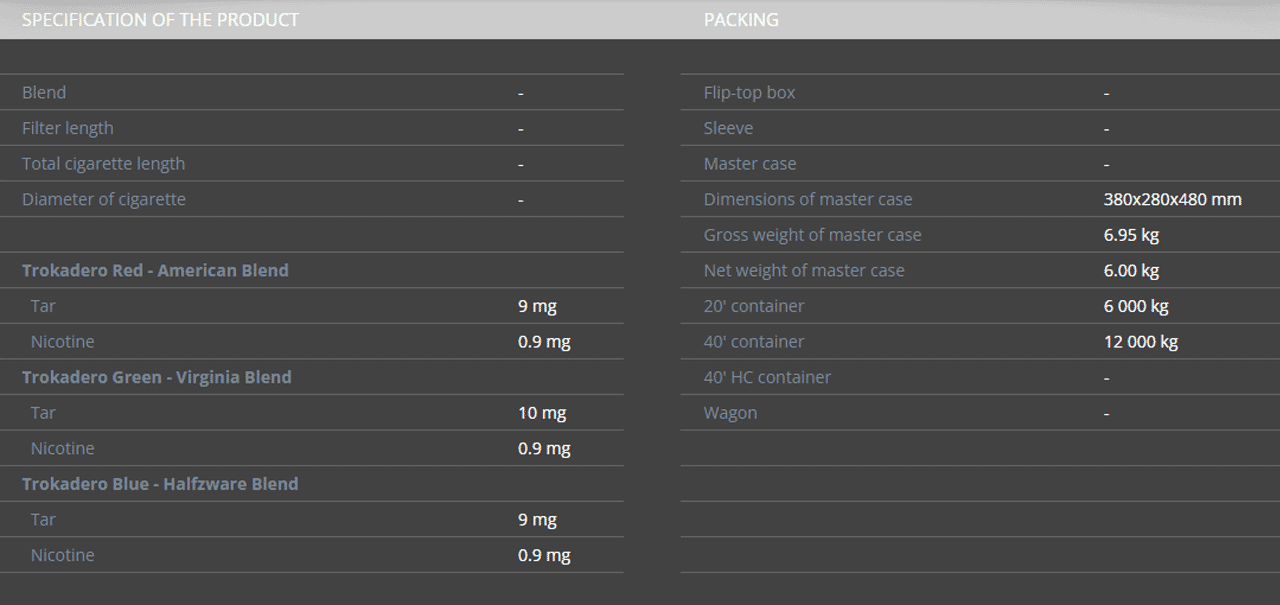Click the 'Master case' label

750,163
